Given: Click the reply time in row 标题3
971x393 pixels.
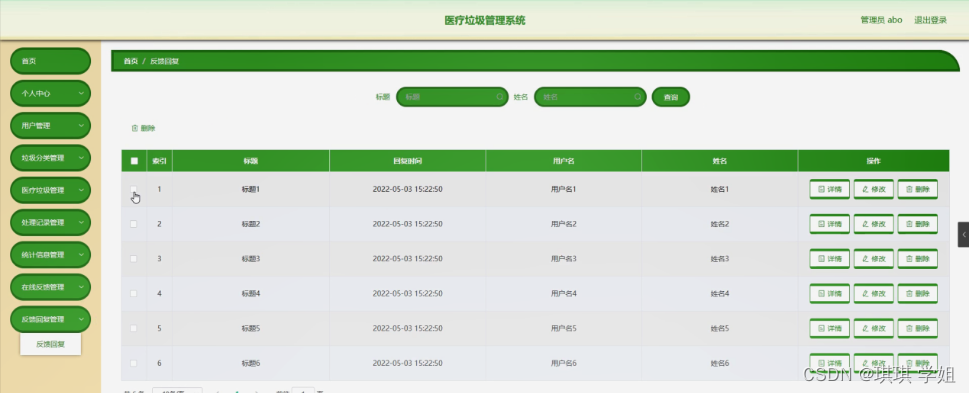Looking at the screenshot, I should click(x=407, y=259).
